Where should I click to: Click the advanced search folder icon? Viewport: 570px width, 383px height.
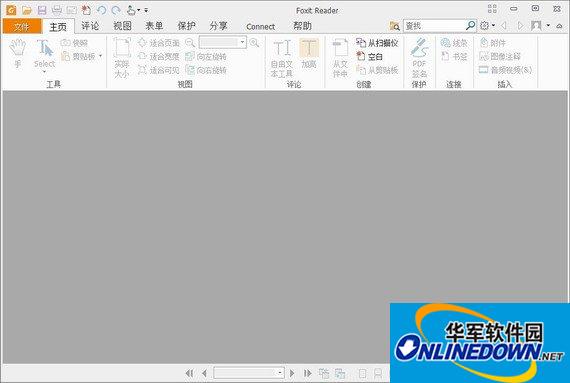(x=394, y=26)
